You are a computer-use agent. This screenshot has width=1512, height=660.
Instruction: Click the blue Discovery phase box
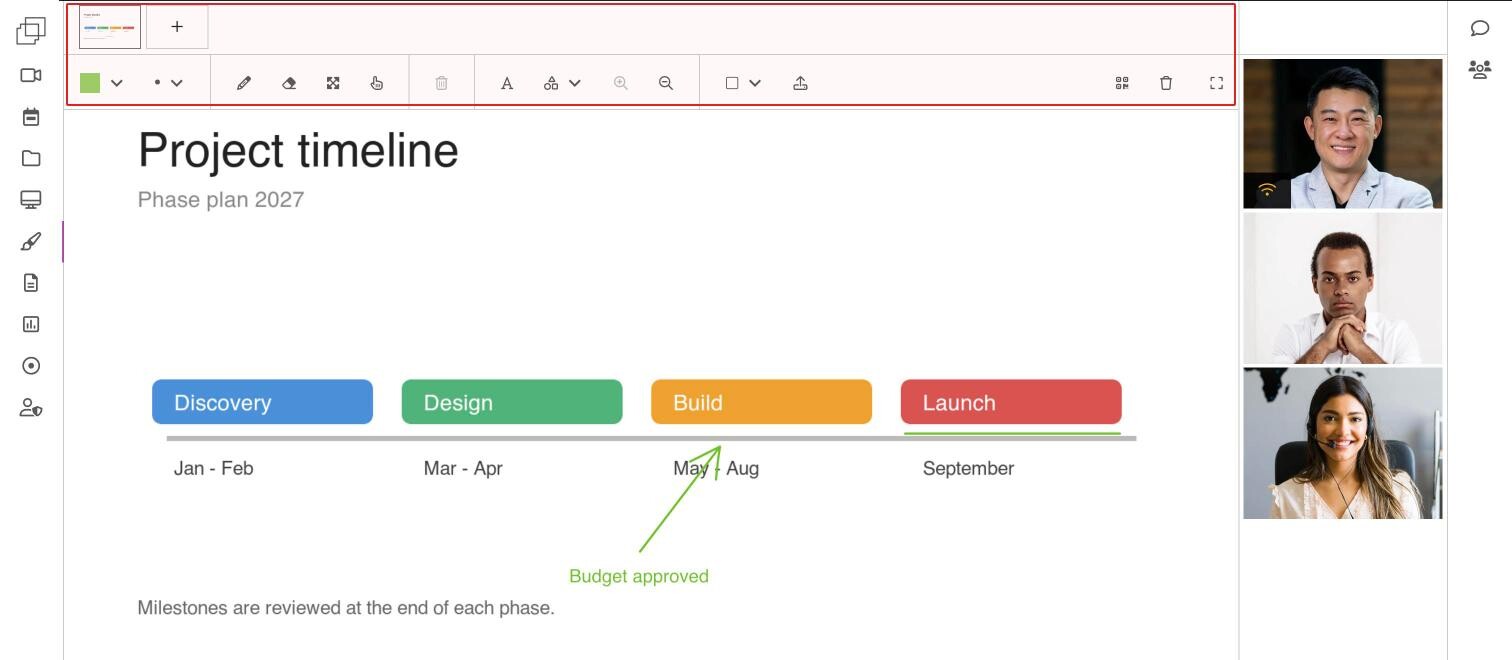tap(262, 402)
